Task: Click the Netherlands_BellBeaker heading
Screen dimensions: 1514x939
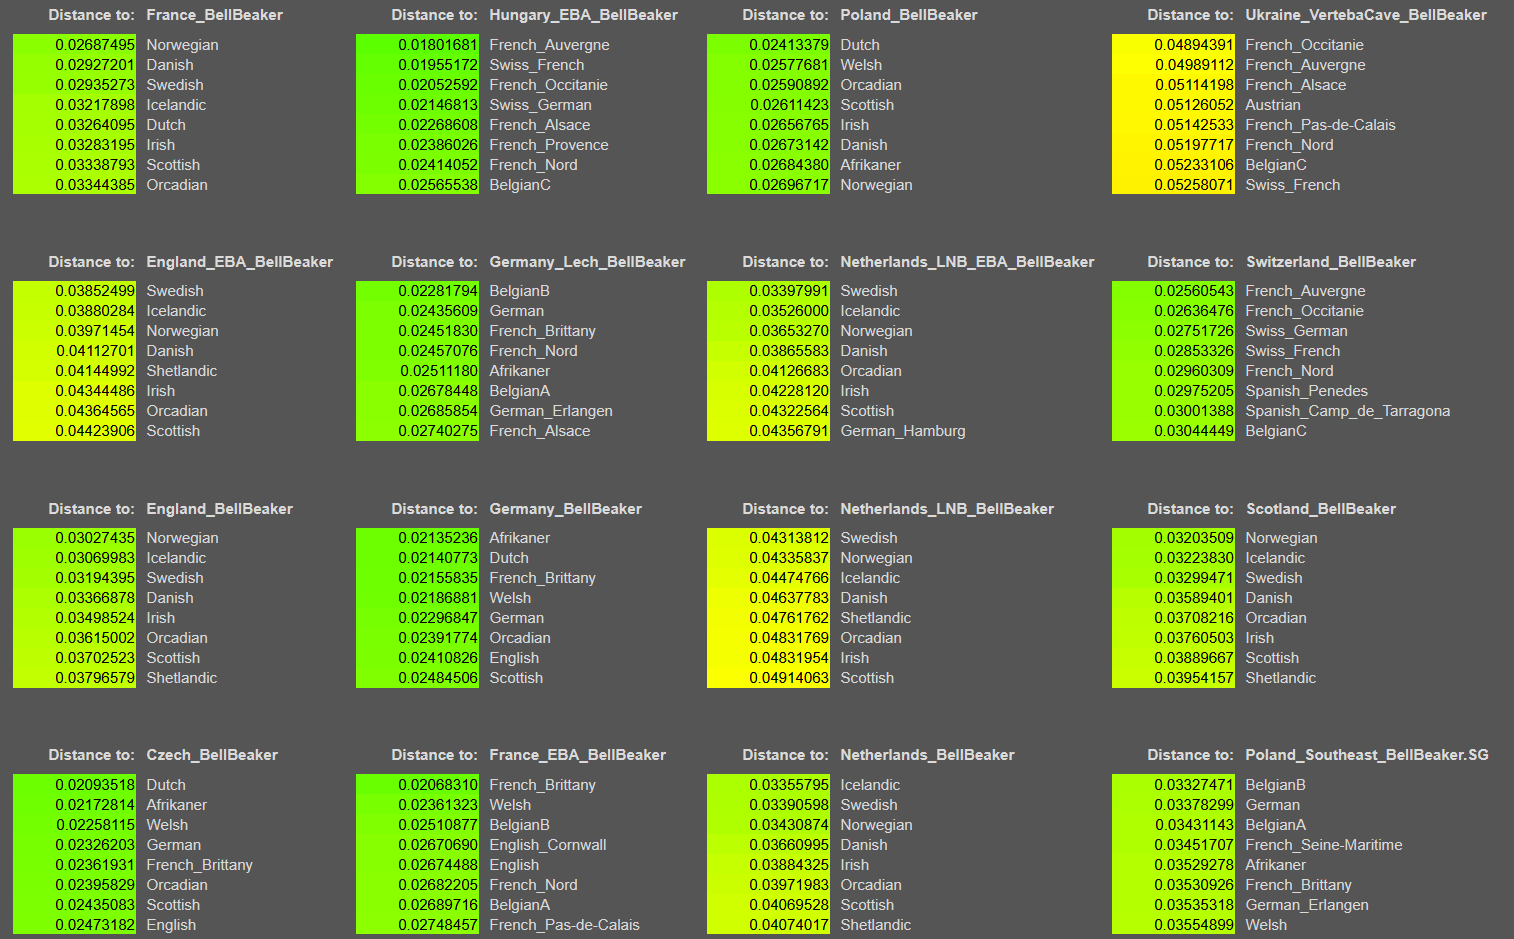Action: 927,755
